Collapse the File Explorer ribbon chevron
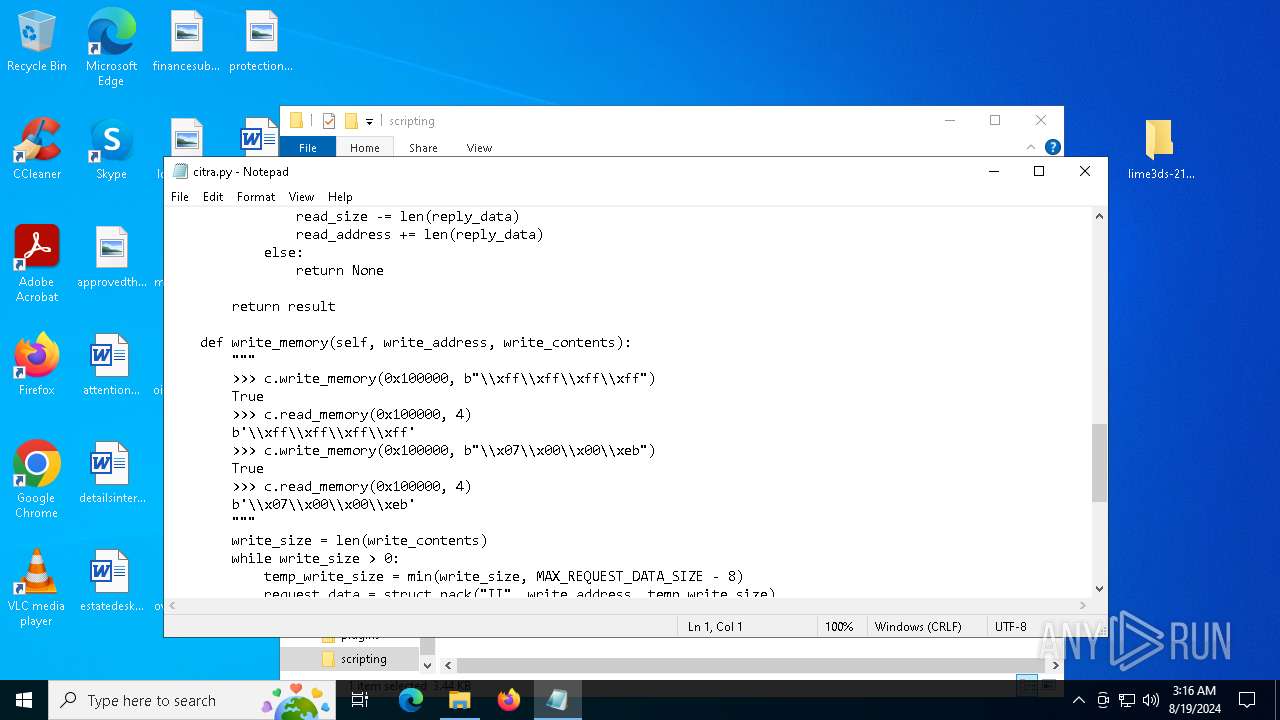Screen dimensions: 1280x720 pyautogui.click(x=1031, y=147)
